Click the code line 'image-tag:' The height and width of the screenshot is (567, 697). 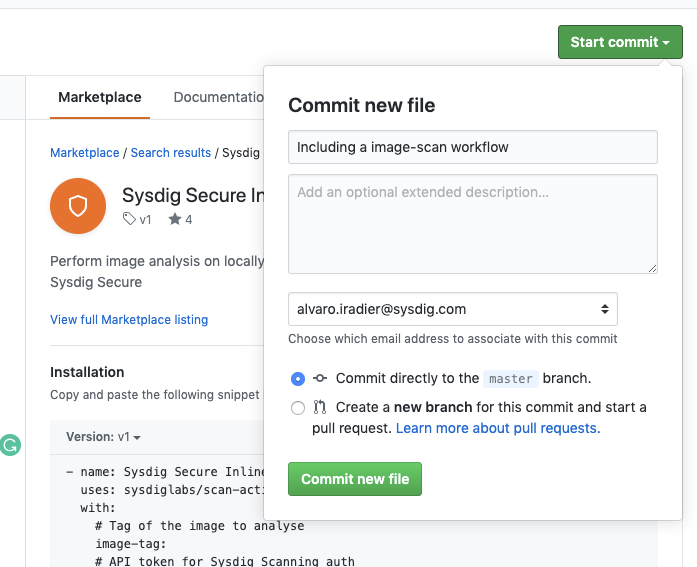point(131,544)
